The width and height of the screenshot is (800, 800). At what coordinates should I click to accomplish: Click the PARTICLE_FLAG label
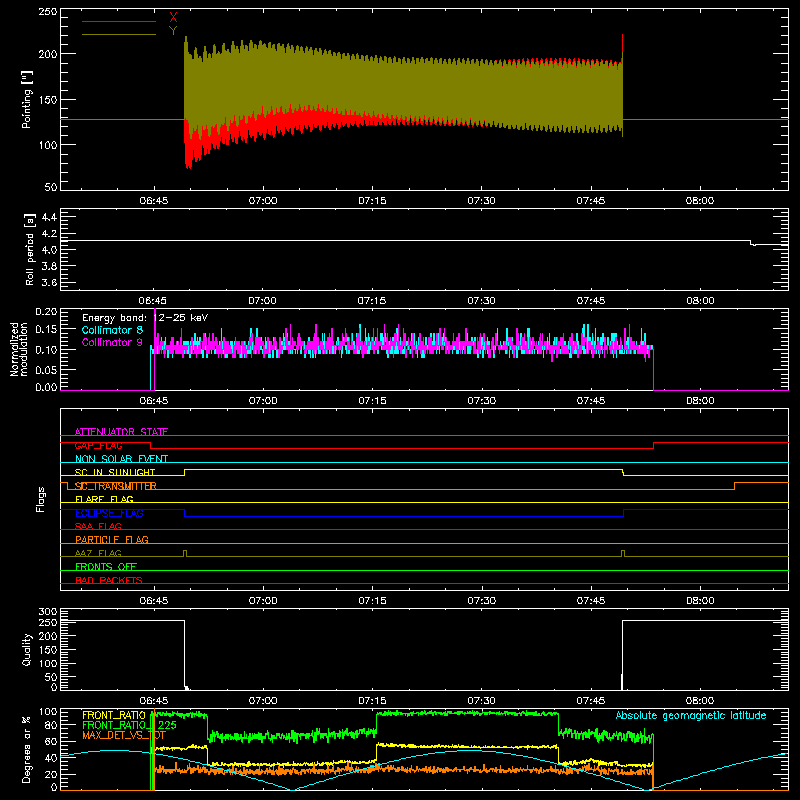pos(112,539)
